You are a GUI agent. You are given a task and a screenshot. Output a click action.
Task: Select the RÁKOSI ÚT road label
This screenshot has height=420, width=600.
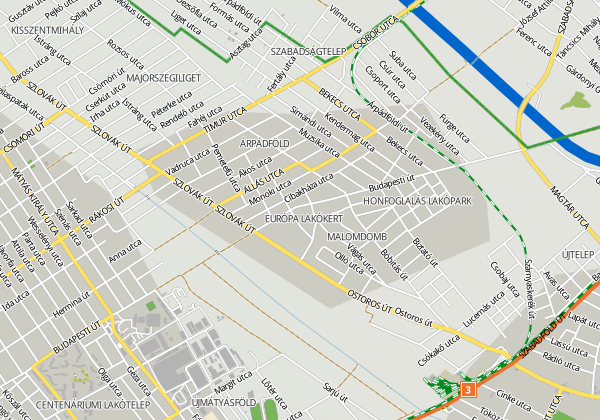click(x=106, y=210)
